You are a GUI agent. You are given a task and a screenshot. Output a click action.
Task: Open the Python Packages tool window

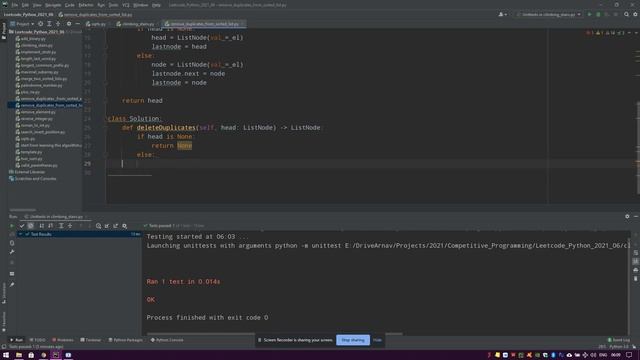pyautogui.click(x=126, y=340)
